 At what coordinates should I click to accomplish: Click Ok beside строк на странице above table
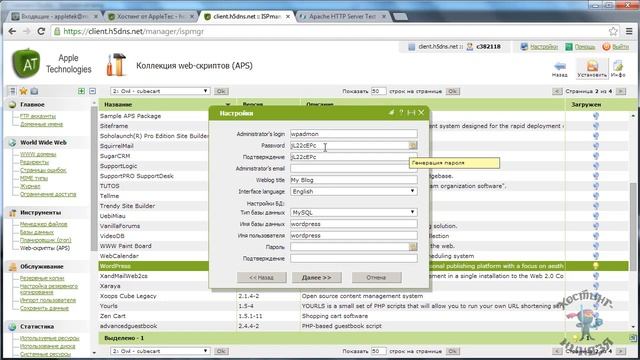coord(453,91)
